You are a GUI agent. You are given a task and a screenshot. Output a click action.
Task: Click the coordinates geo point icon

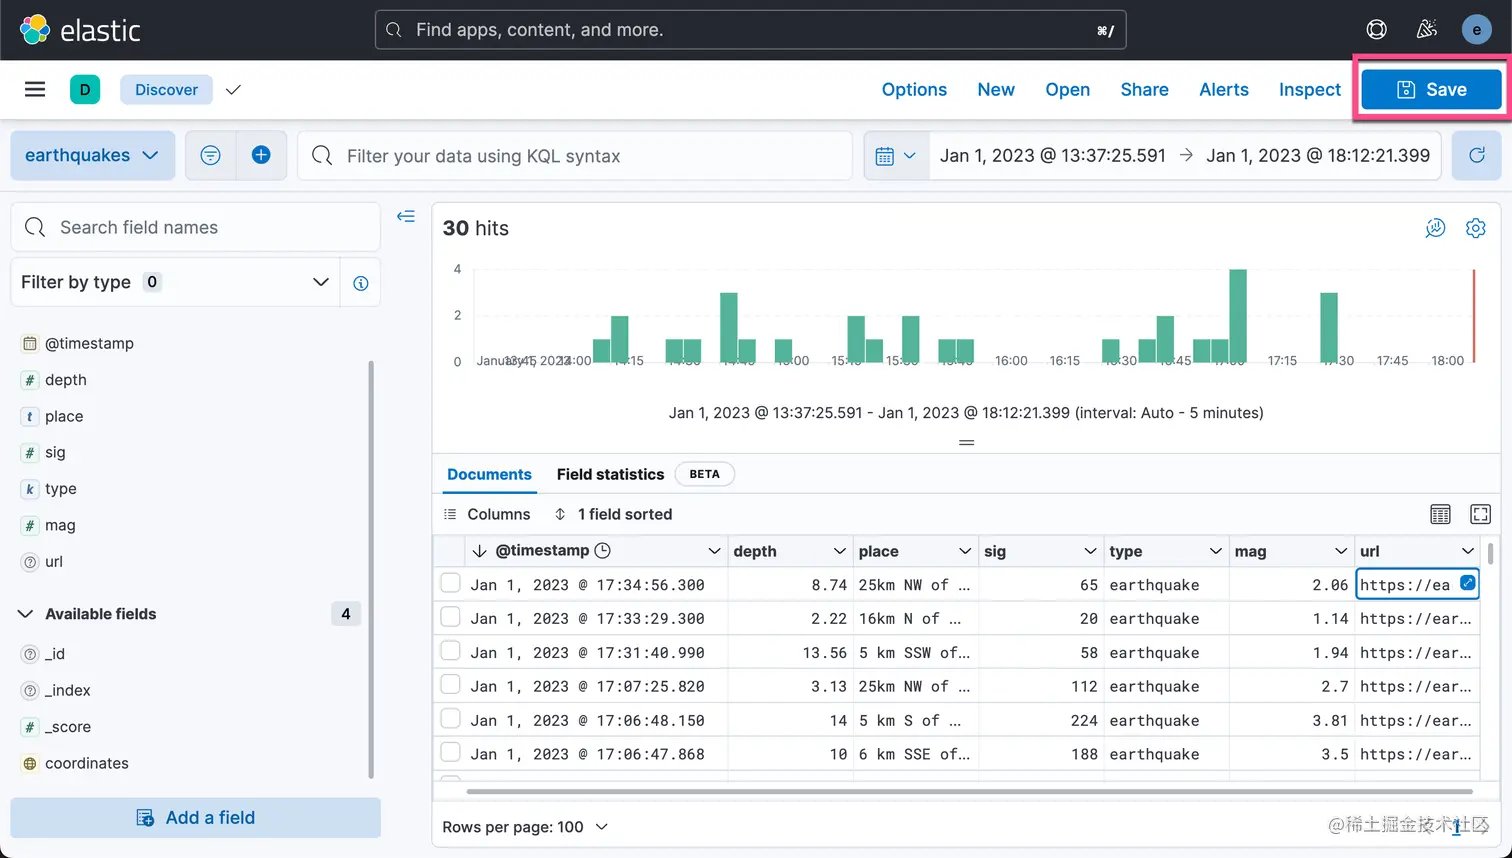30,763
